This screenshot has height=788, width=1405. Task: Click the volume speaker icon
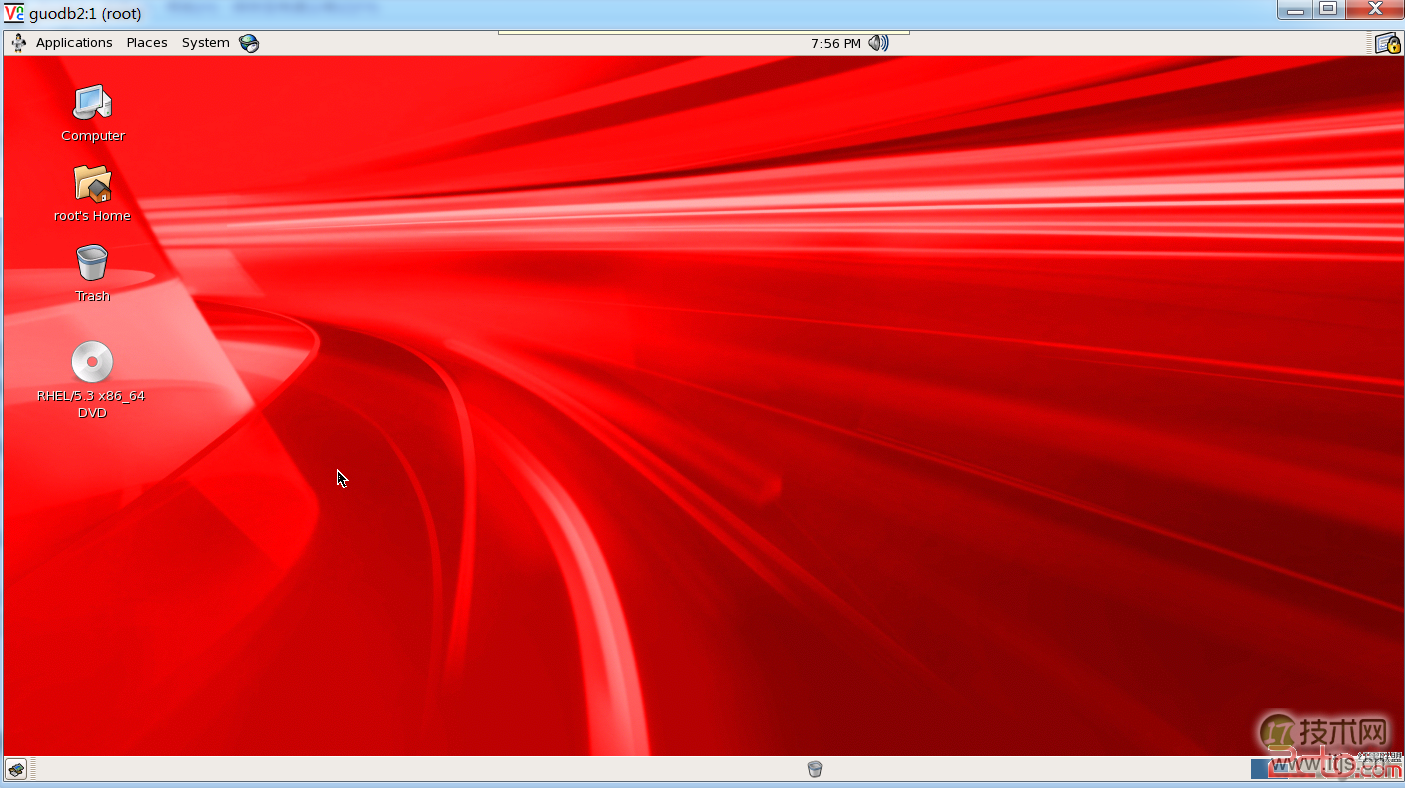click(878, 43)
